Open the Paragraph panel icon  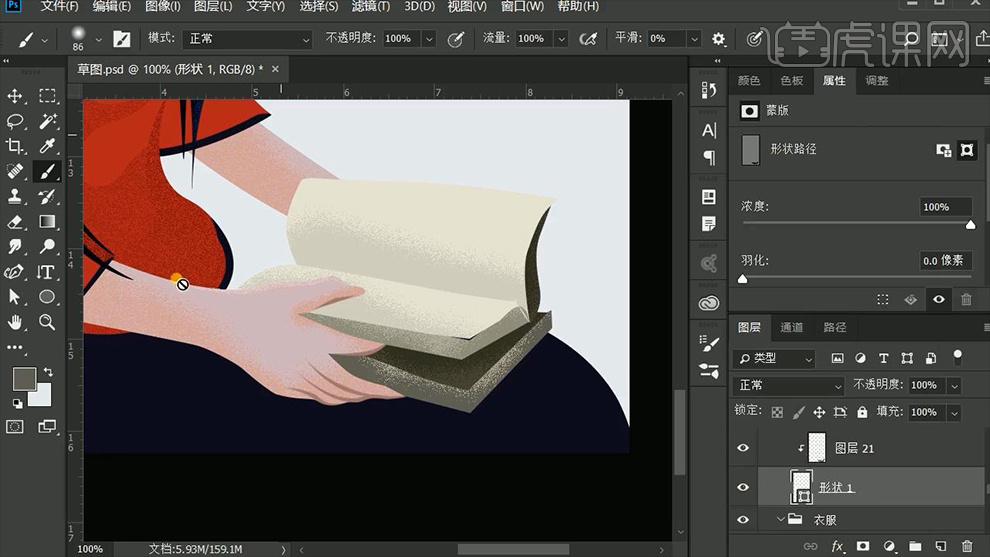click(x=708, y=157)
